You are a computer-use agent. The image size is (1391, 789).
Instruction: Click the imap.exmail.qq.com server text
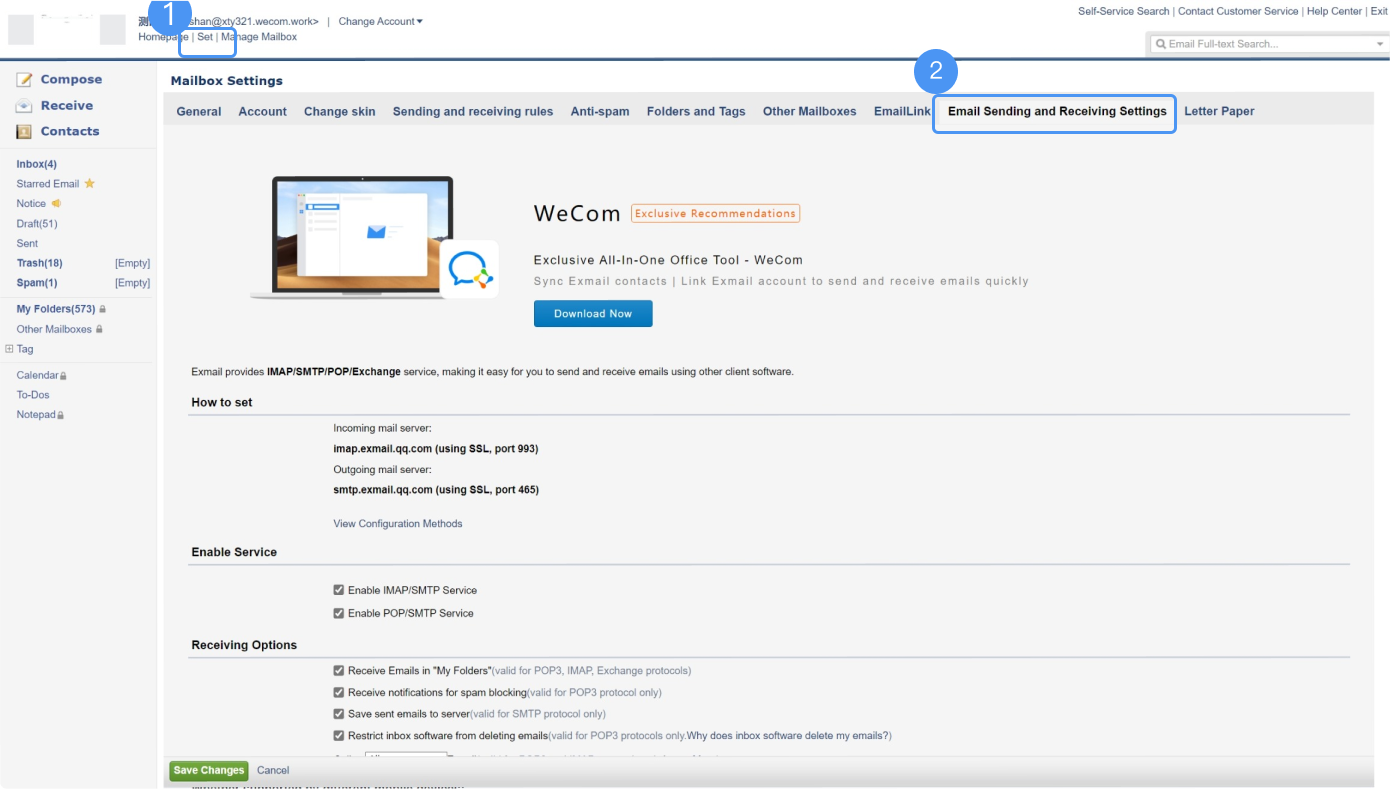point(436,449)
